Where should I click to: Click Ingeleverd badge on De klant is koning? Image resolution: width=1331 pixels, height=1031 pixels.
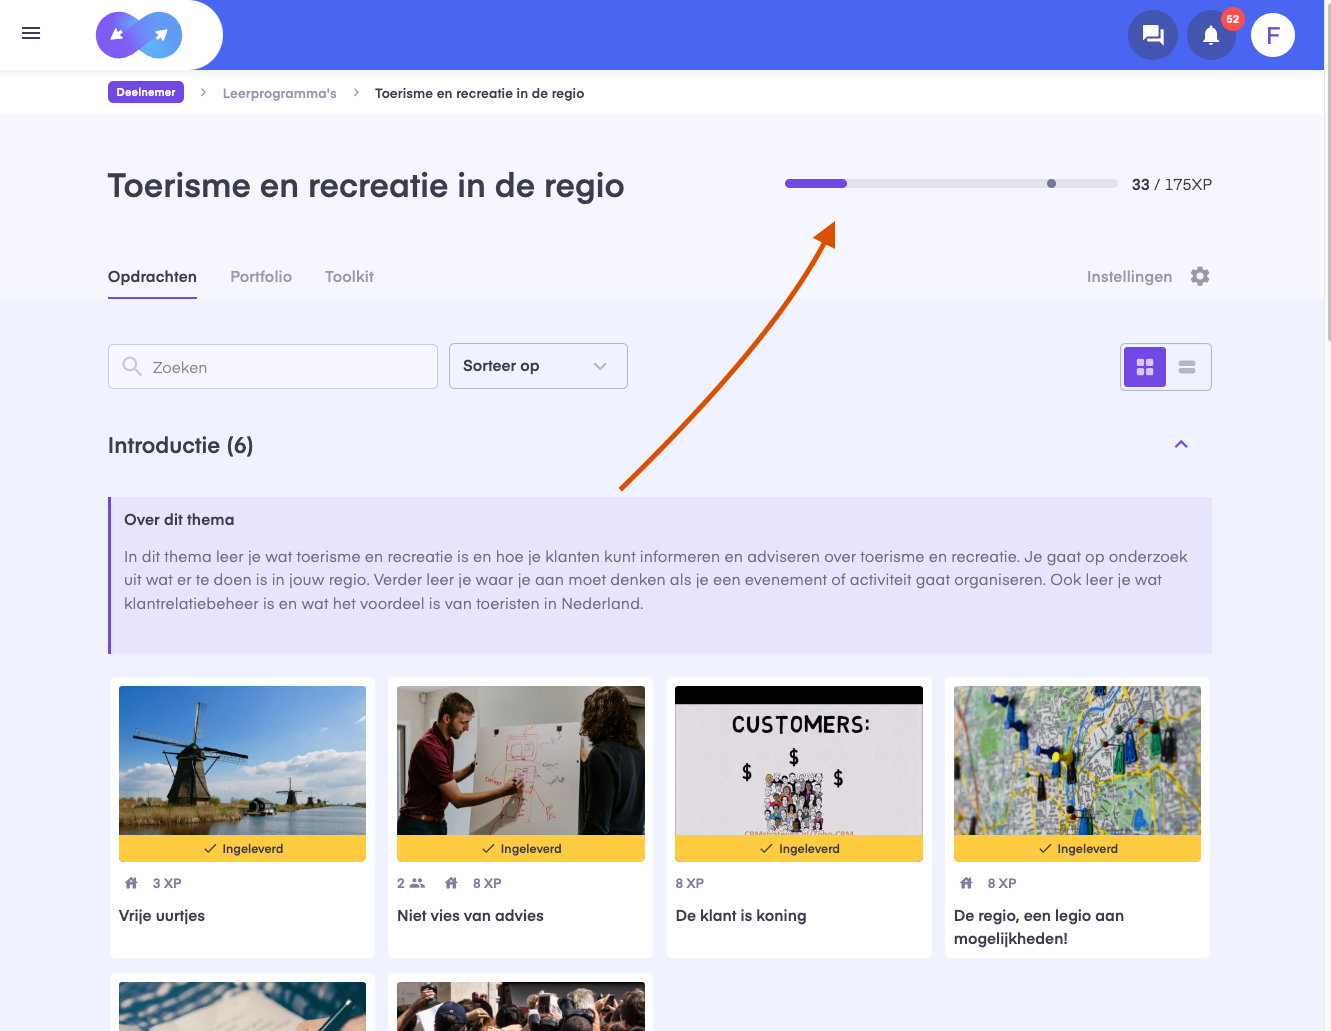point(799,848)
